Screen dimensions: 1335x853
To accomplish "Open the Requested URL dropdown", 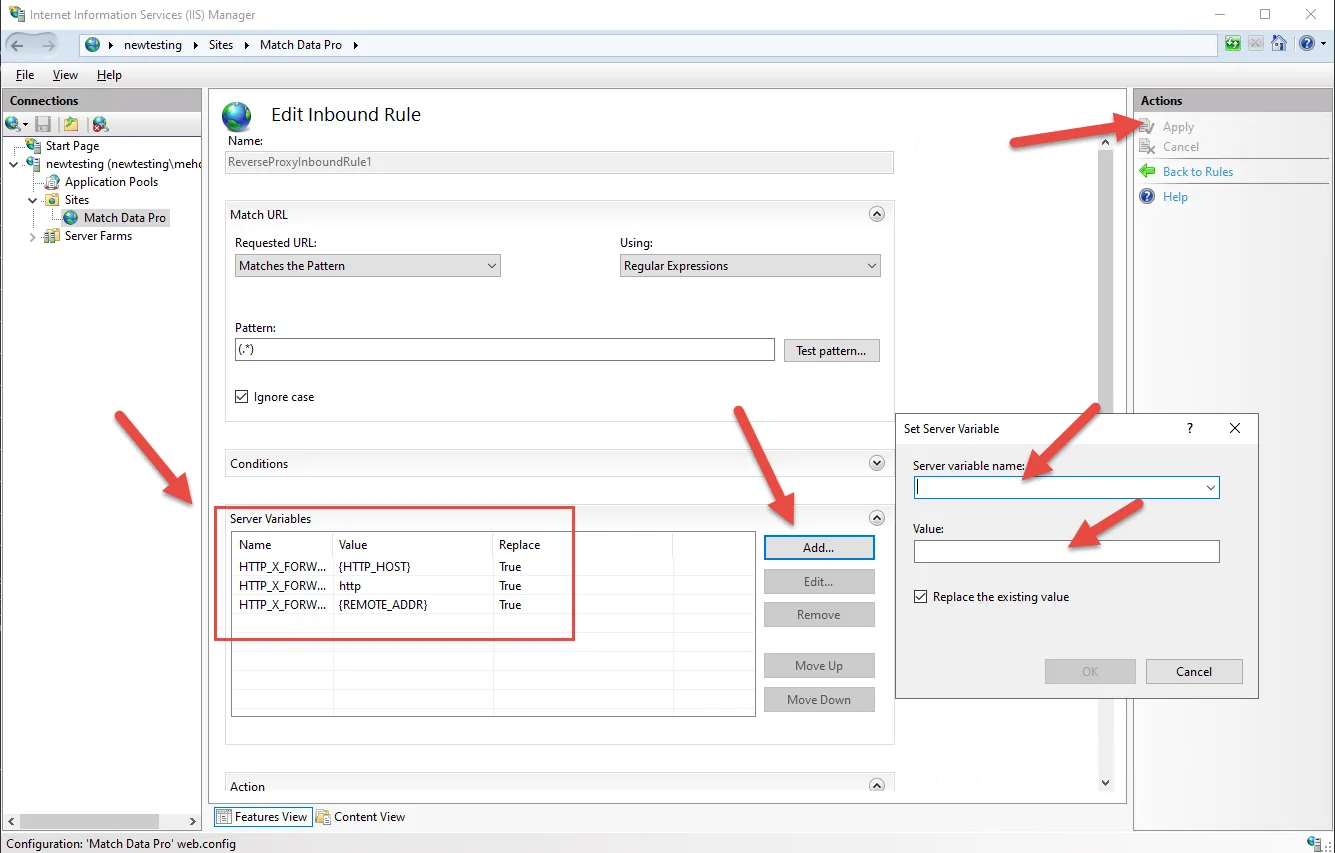I will [x=367, y=266].
